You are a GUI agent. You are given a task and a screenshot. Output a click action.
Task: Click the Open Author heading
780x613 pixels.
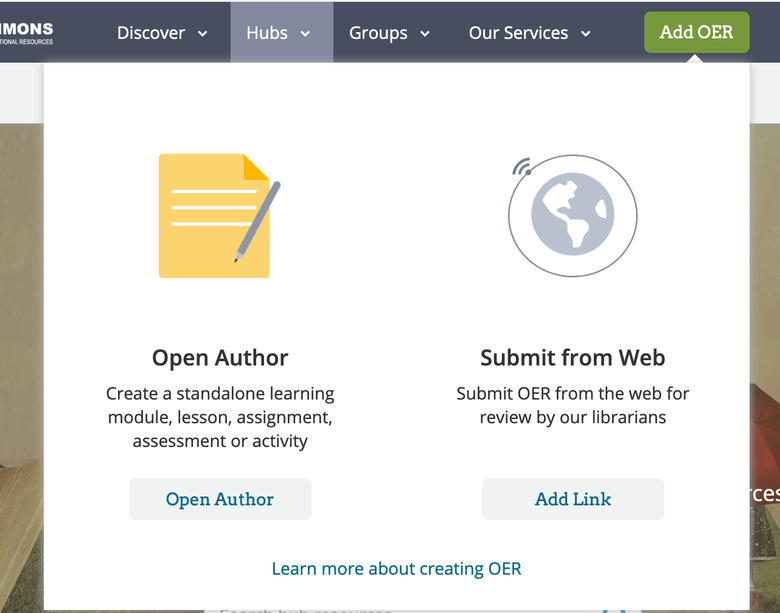click(220, 358)
